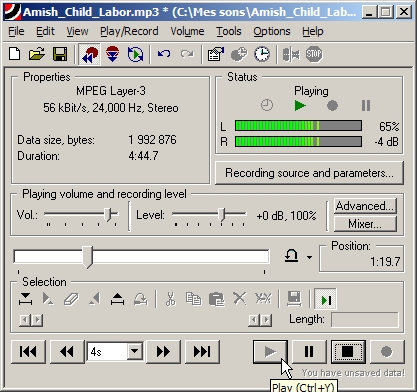
Task: Click the New file icon
Action: coord(15,54)
